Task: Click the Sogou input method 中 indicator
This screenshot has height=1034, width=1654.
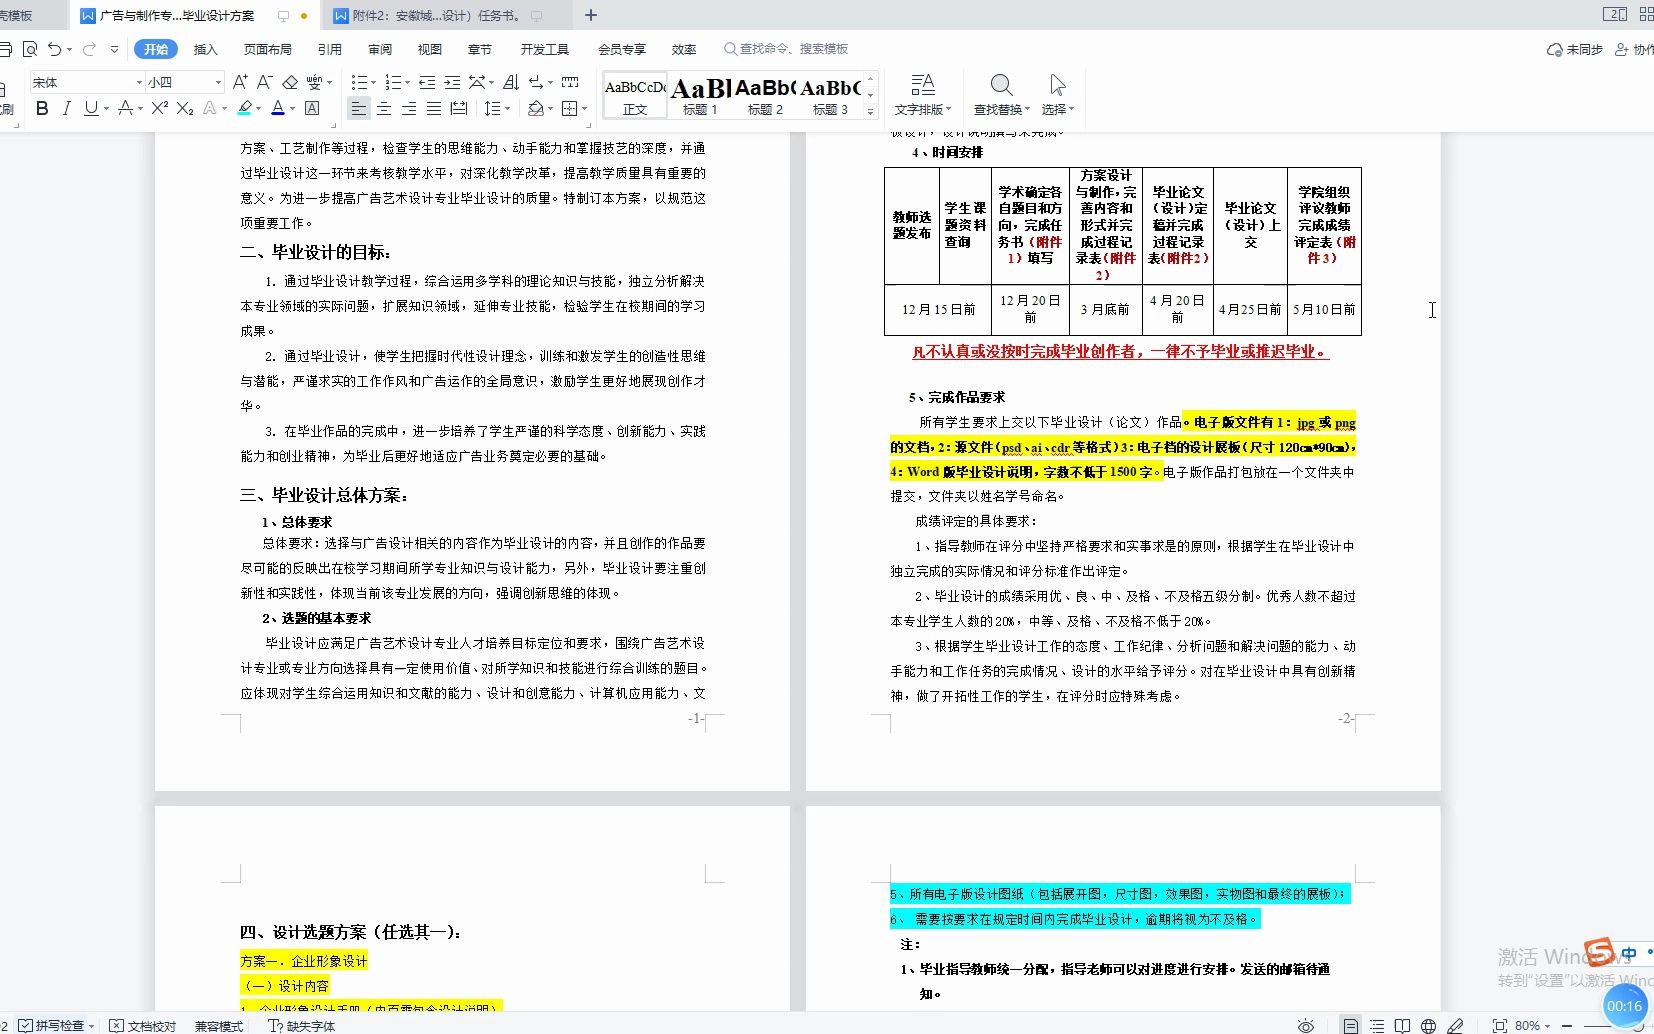Action: click(x=1629, y=954)
